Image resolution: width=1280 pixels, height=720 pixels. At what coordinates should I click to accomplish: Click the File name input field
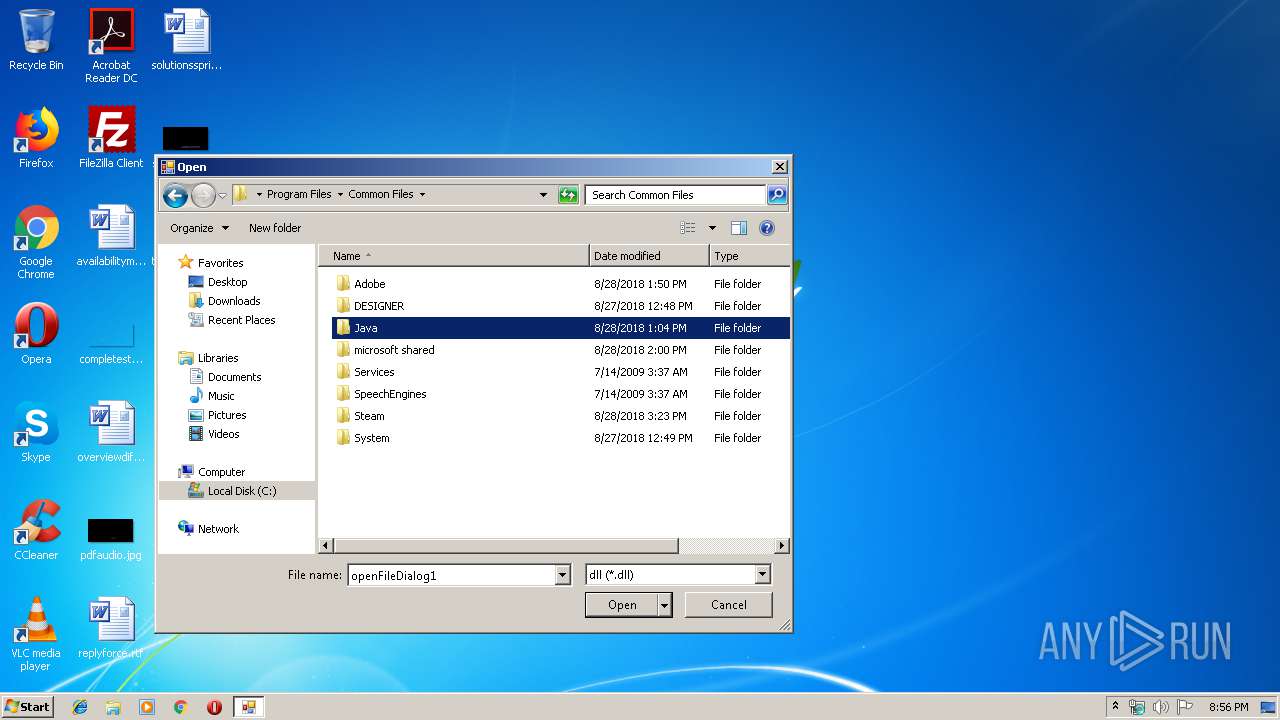451,575
